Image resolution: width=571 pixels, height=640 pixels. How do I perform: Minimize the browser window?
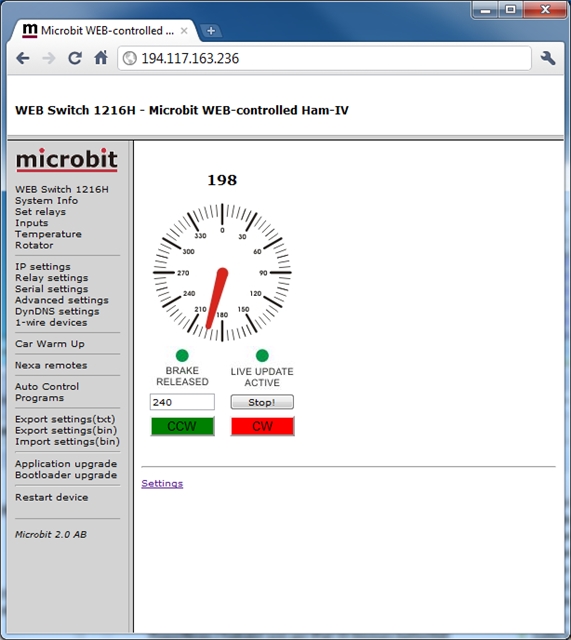tap(485, 10)
